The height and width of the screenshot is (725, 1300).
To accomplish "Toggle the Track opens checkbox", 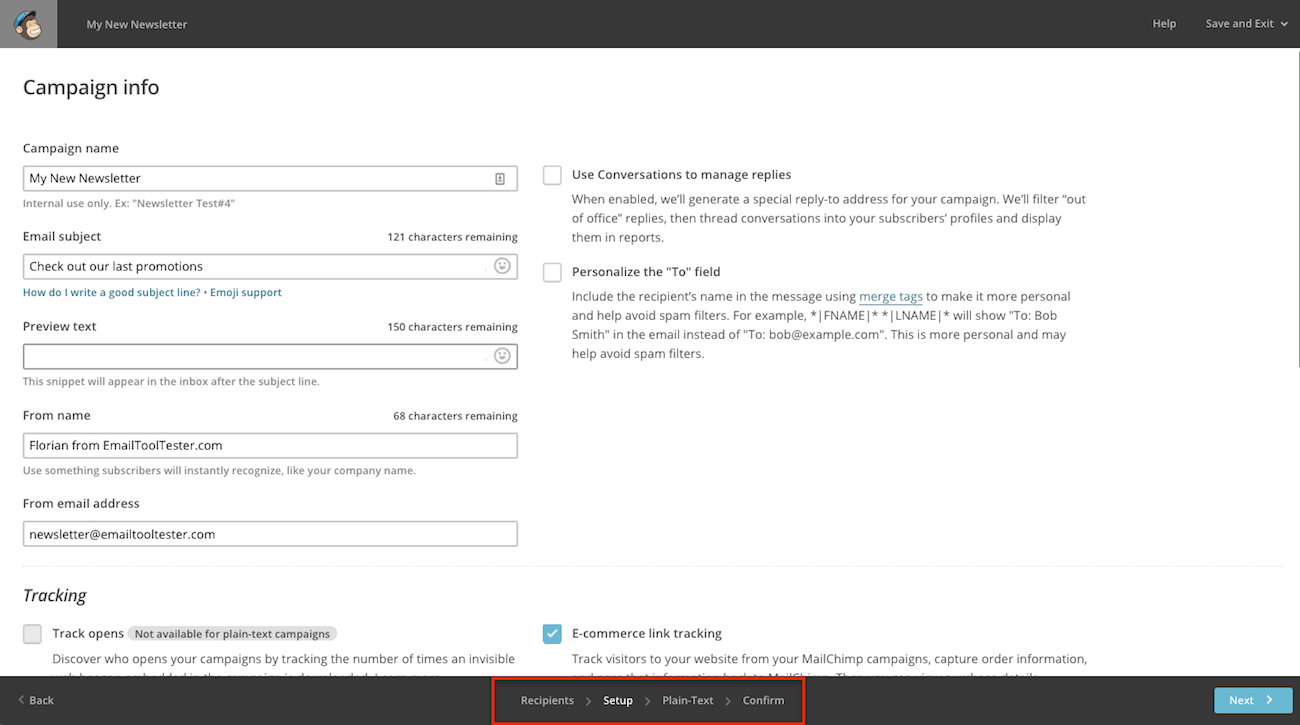I will [33, 634].
